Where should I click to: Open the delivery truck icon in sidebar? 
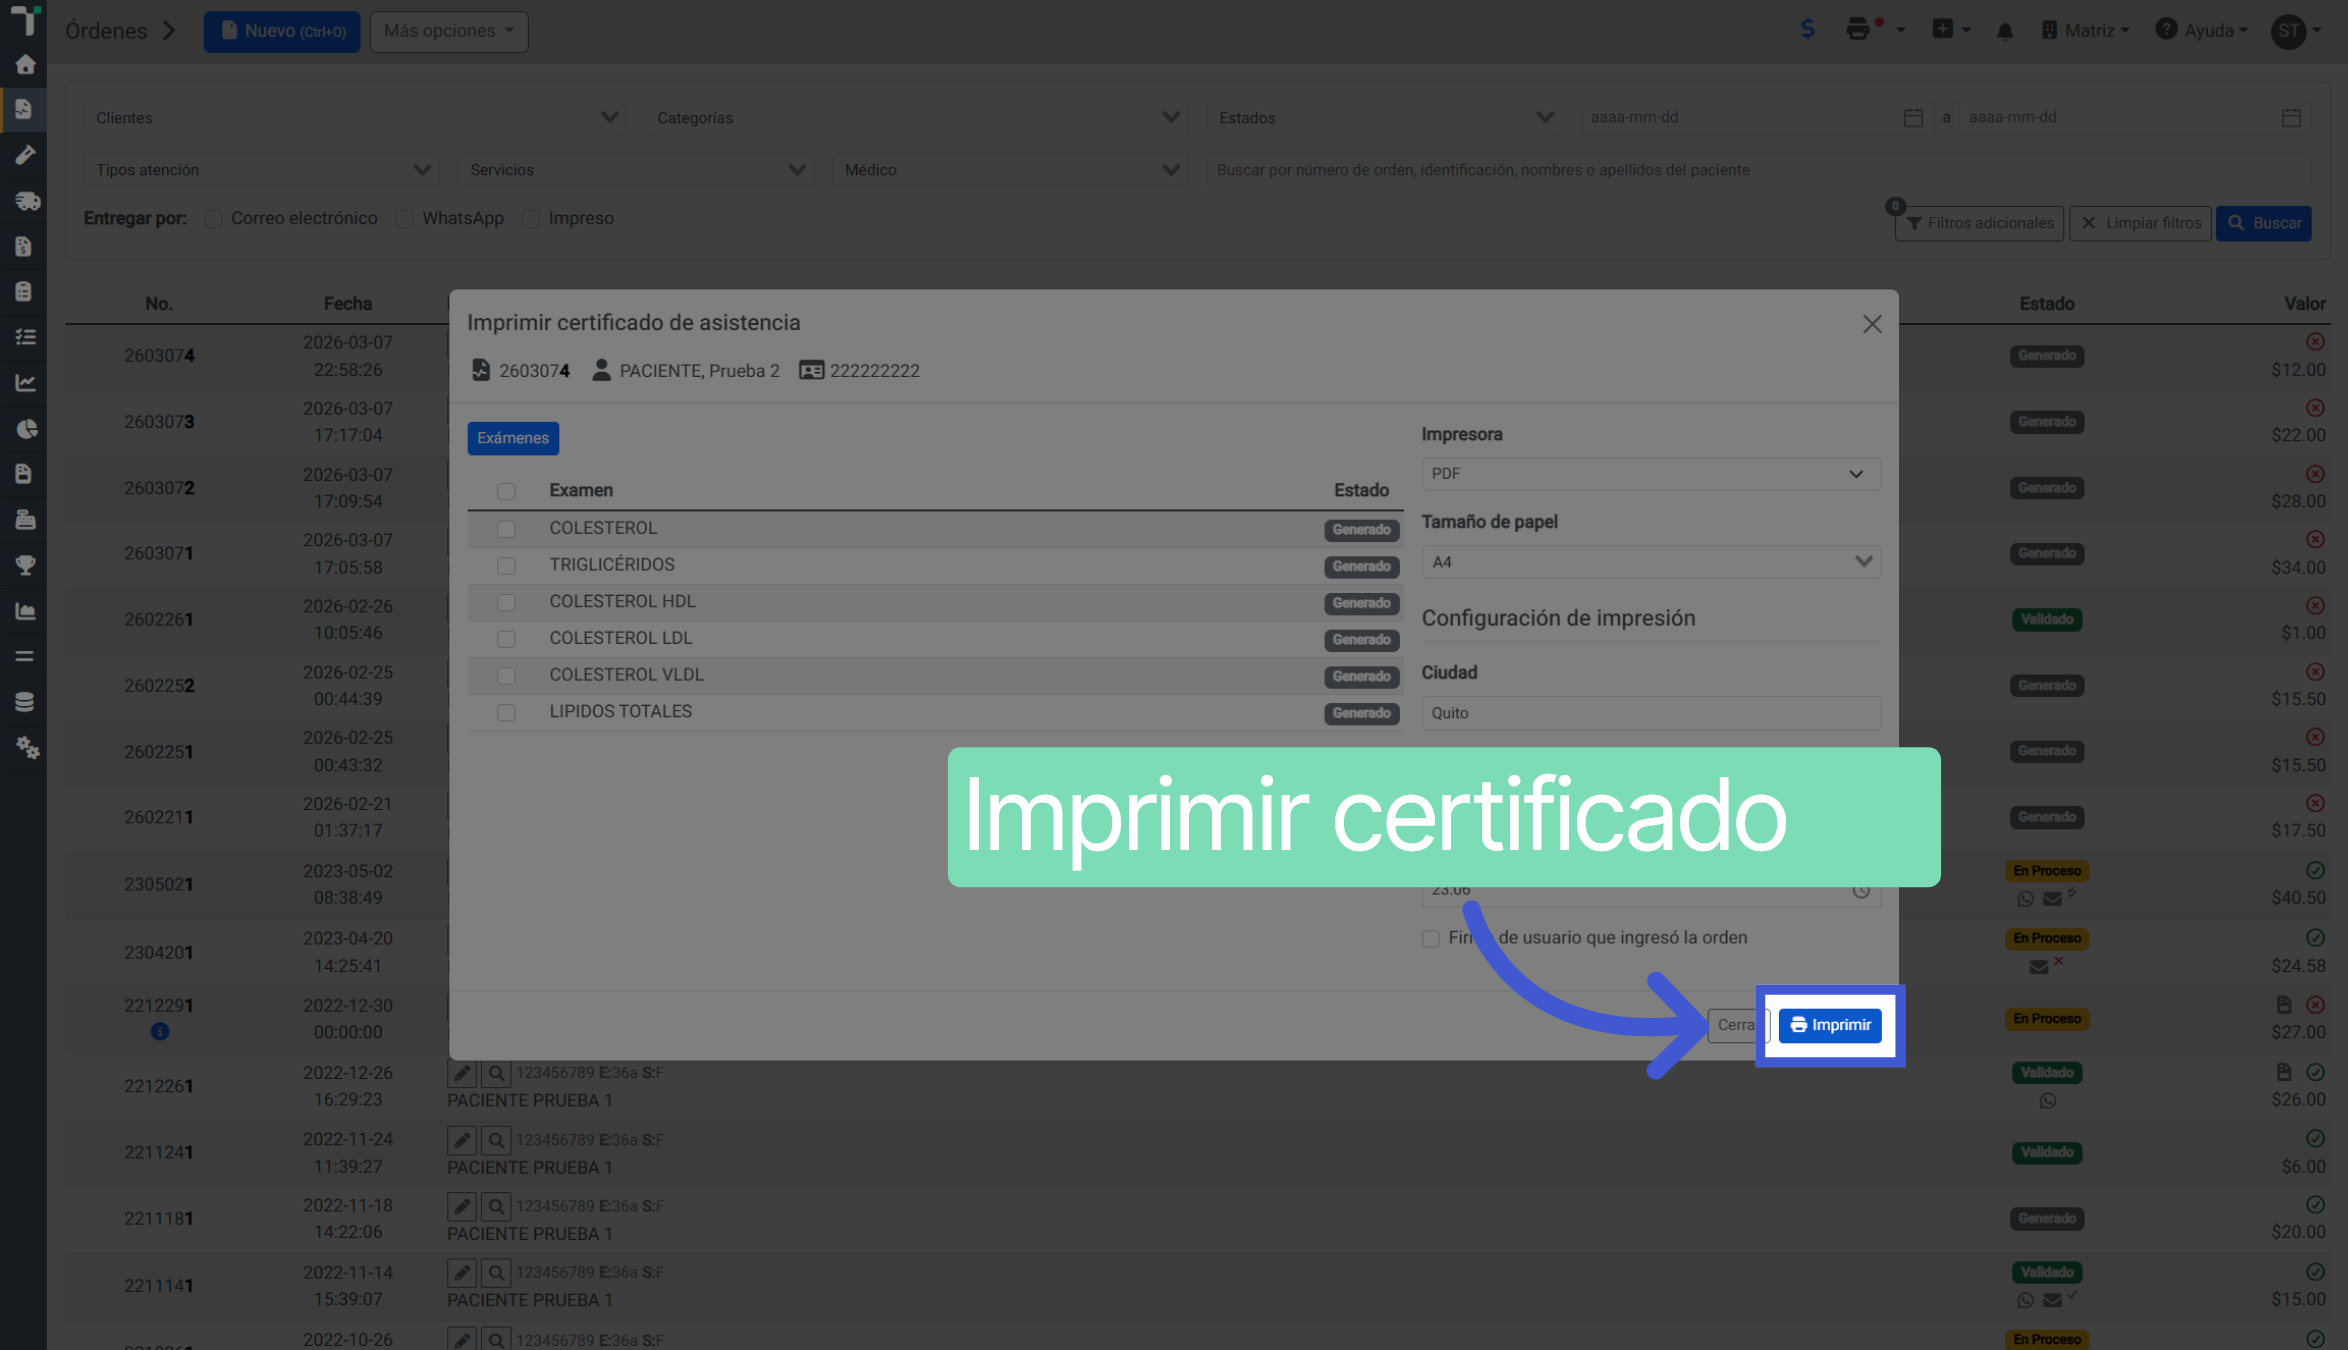coord(27,201)
